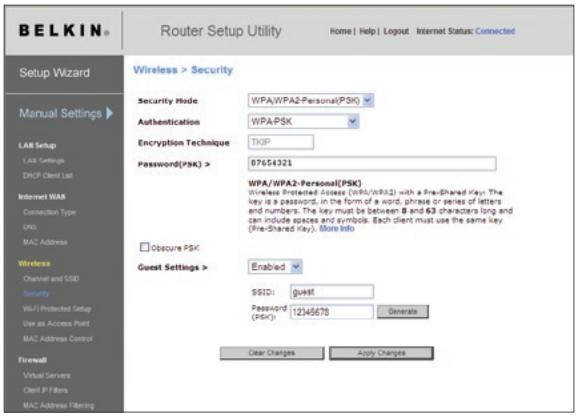579x417 pixels.
Task: Open the Security Mode dropdown
Action: point(311,100)
